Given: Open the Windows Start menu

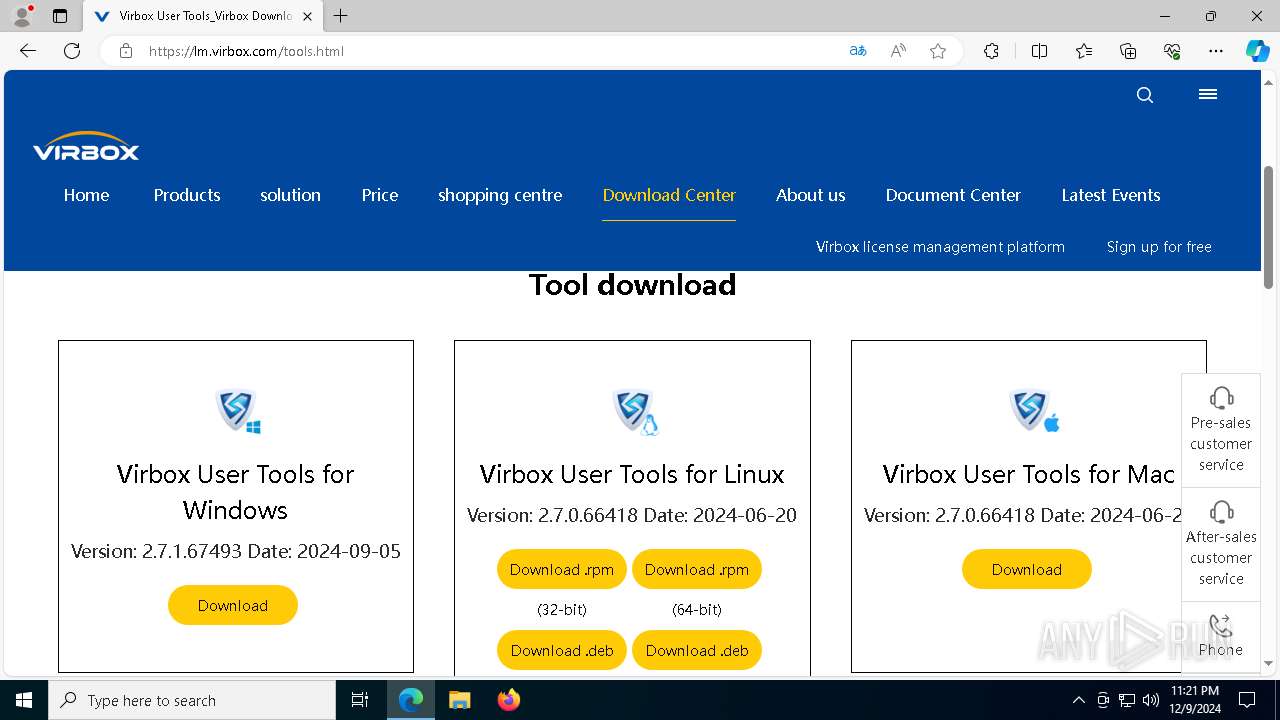Looking at the screenshot, I should [x=24, y=700].
